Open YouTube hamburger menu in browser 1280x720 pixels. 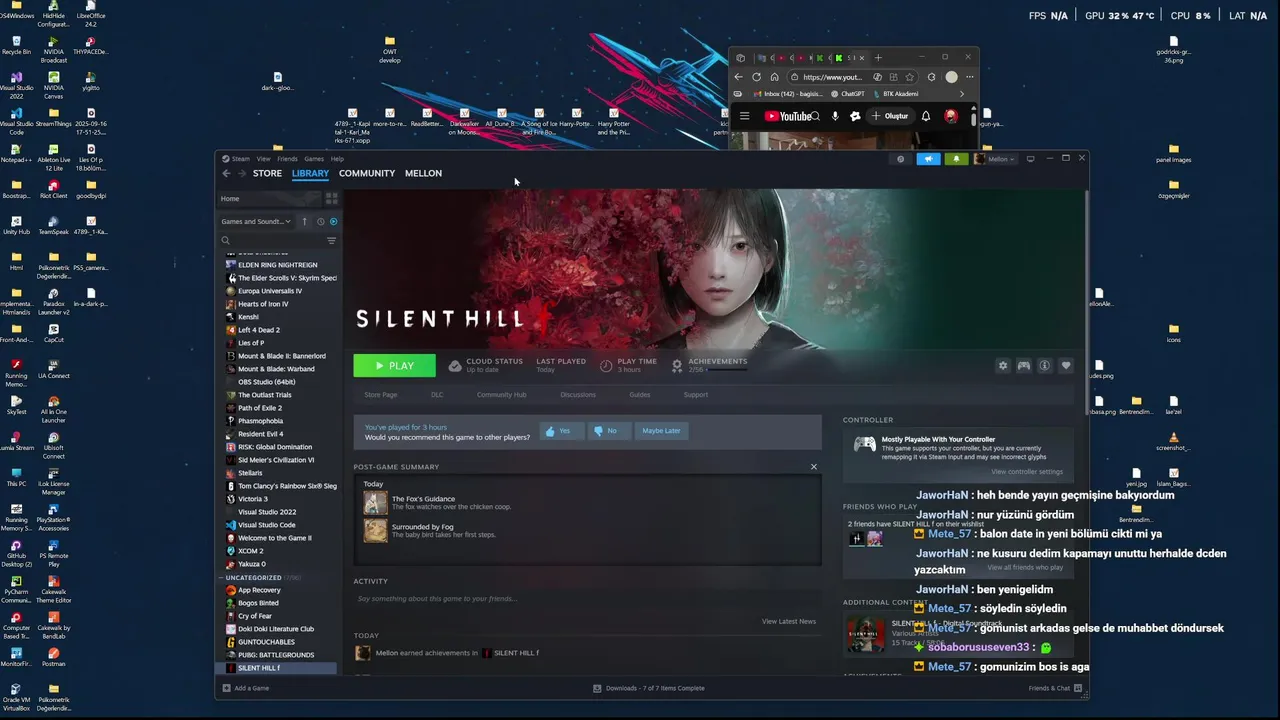744,116
